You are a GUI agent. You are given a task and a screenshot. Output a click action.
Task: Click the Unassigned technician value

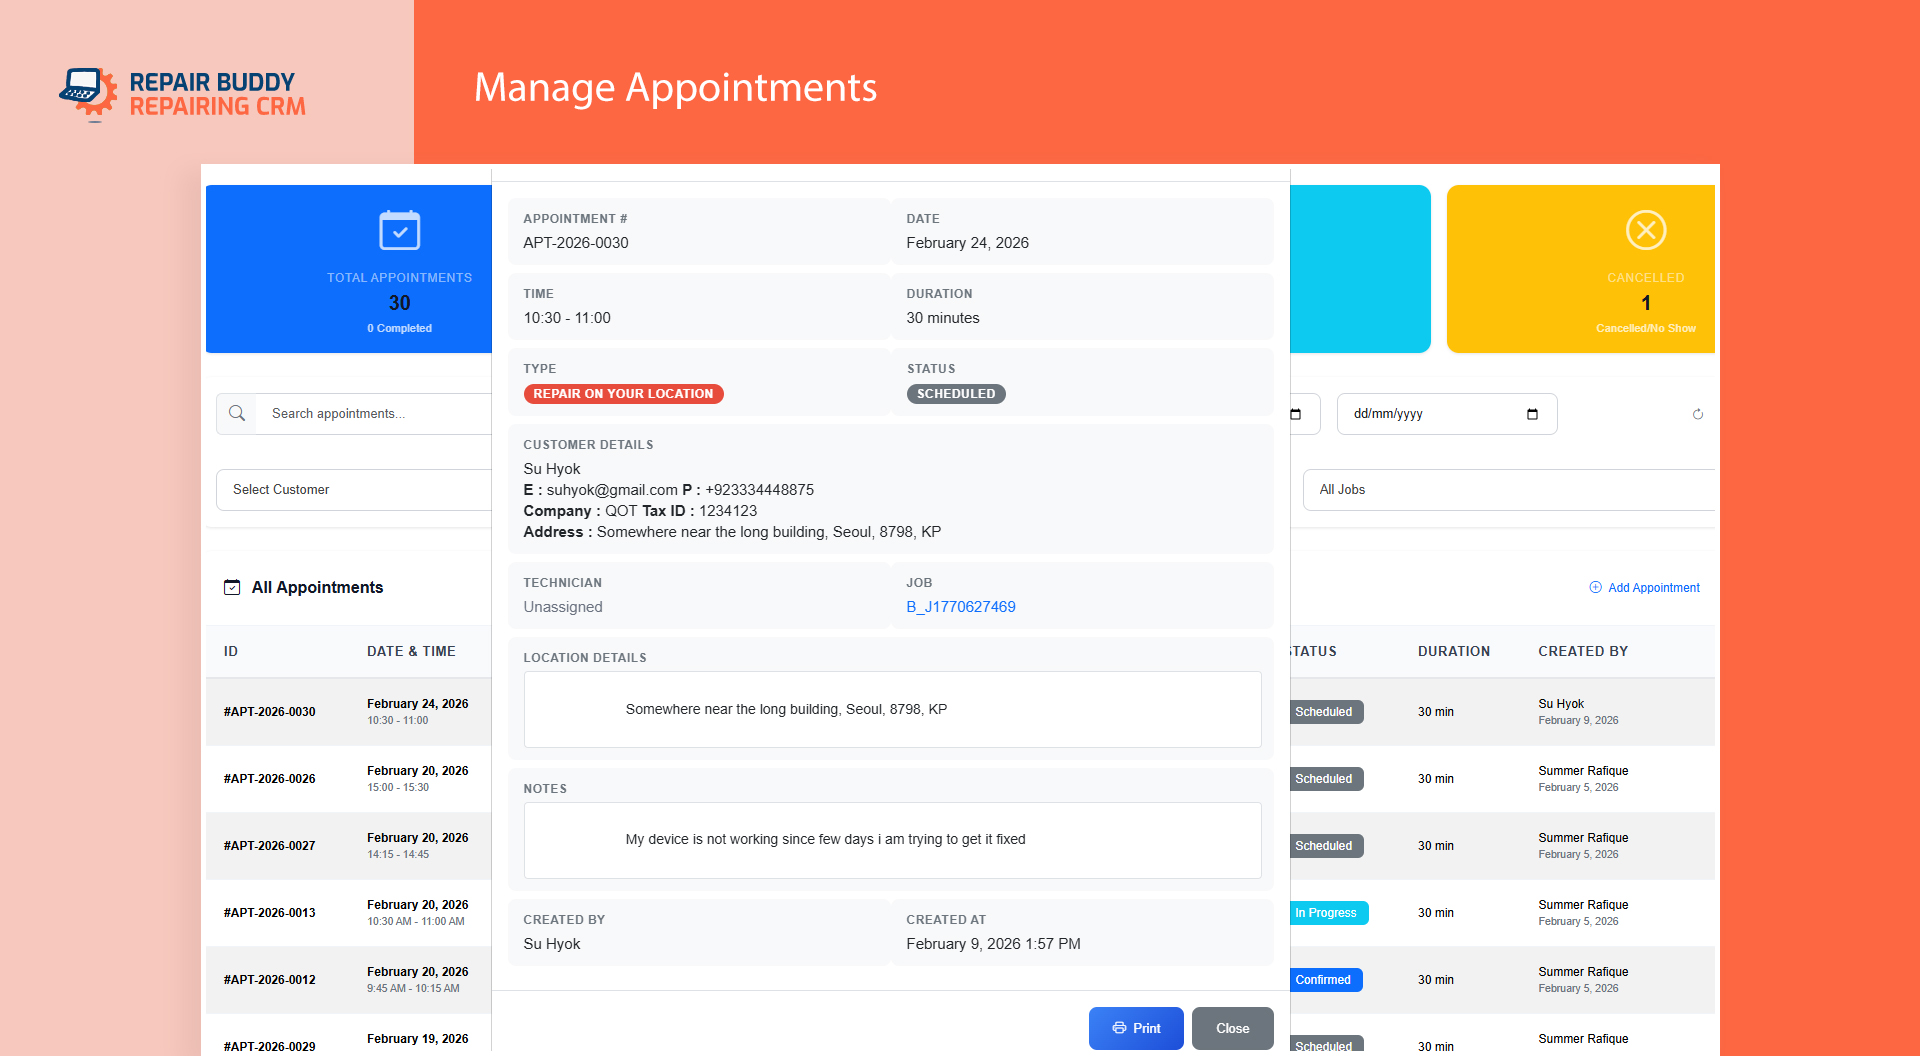pyautogui.click(x=563, y=607)
